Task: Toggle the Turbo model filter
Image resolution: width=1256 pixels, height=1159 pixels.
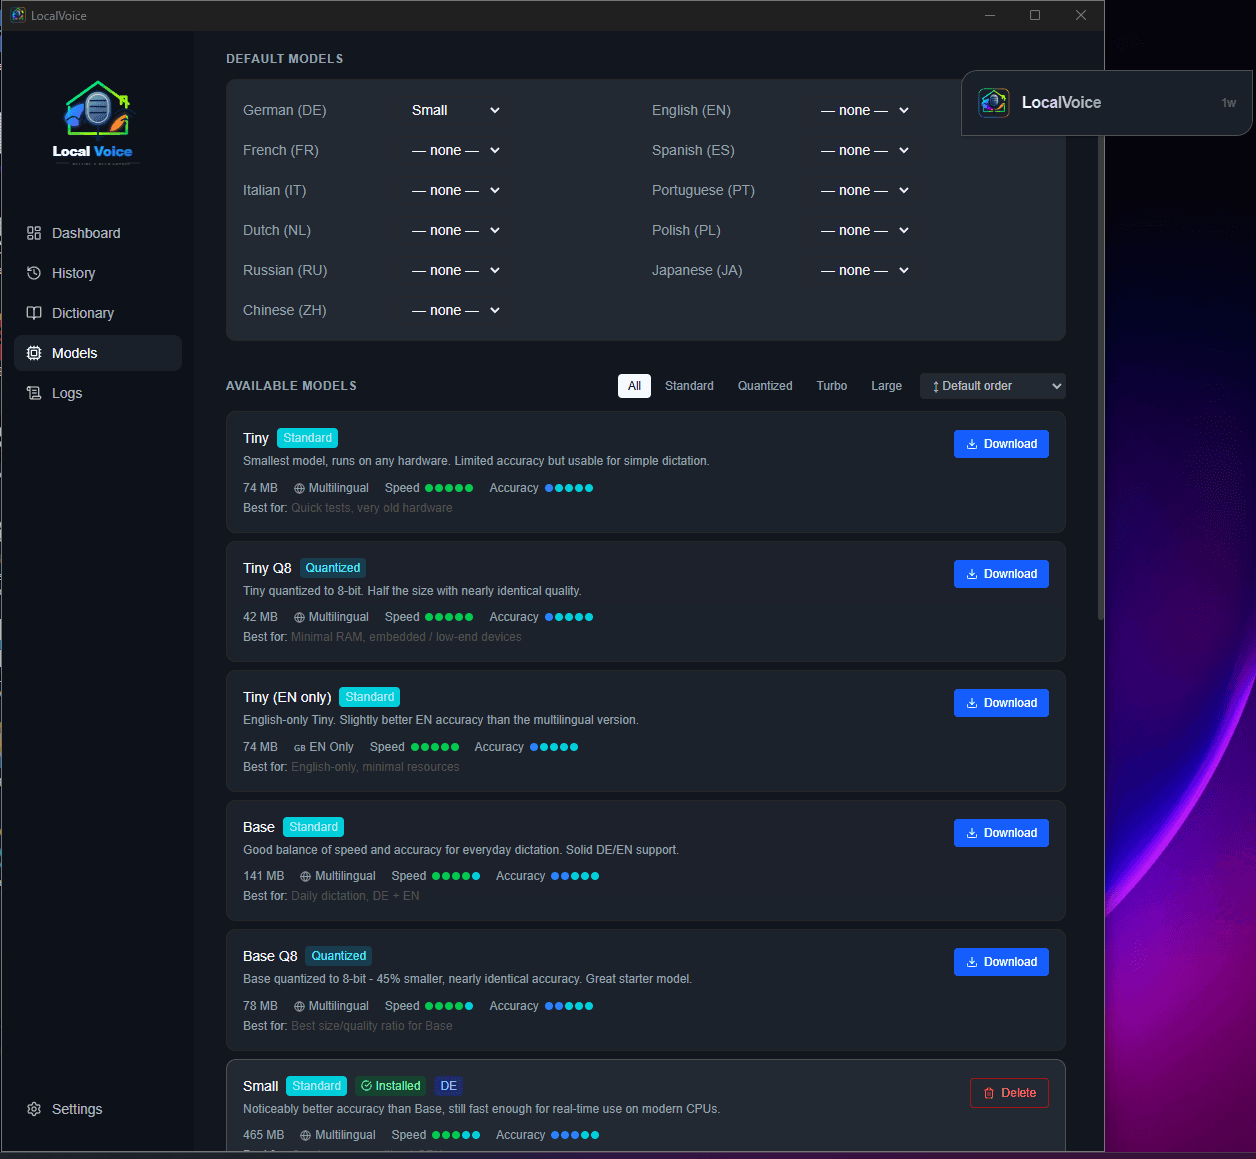Action: click(x=831, y=385)
